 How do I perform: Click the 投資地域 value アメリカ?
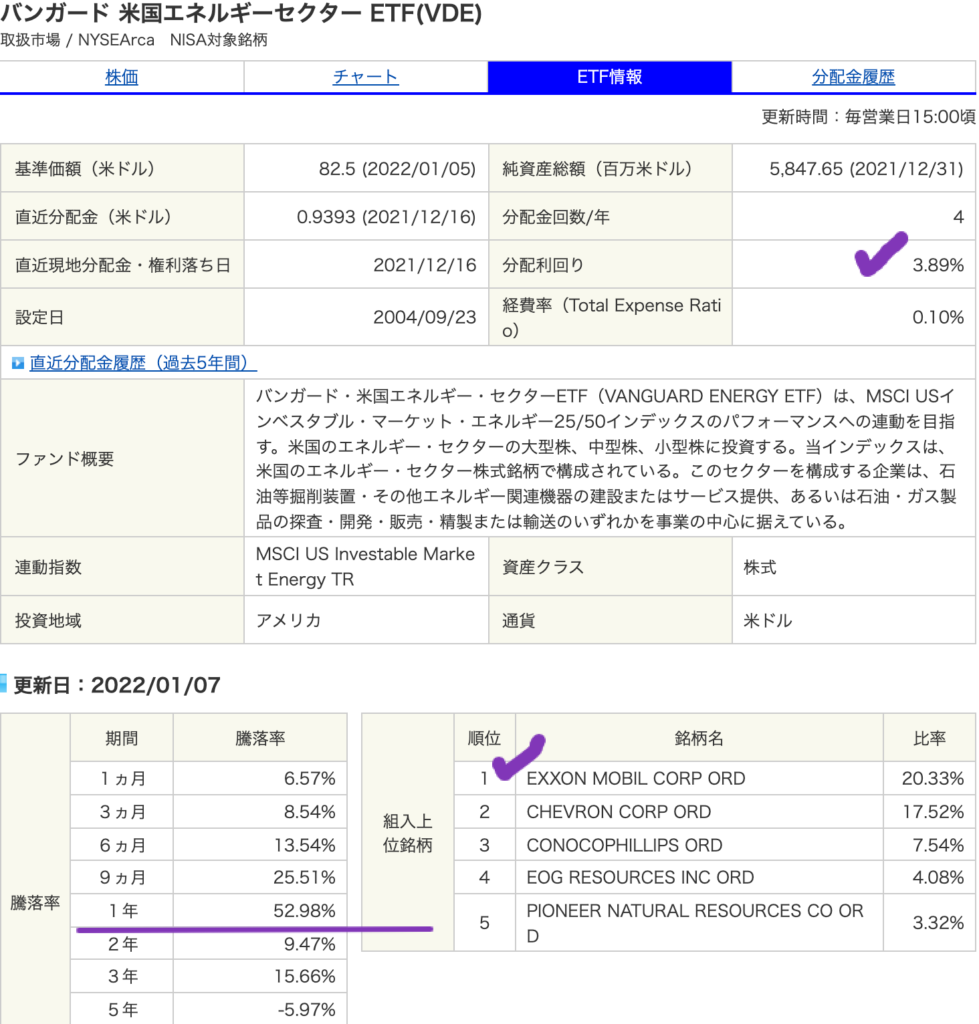coord(289,620)
